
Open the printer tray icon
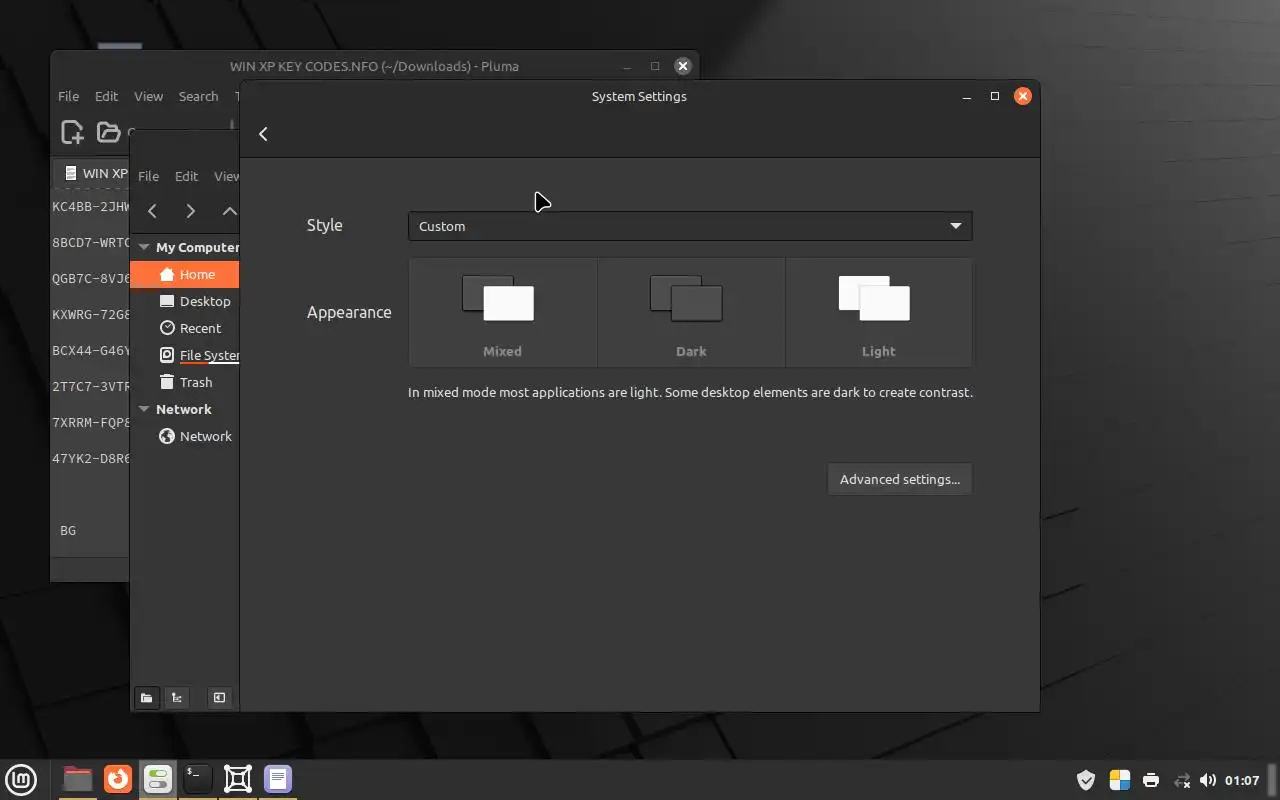pyautogui.click(x=1151, y=780)
